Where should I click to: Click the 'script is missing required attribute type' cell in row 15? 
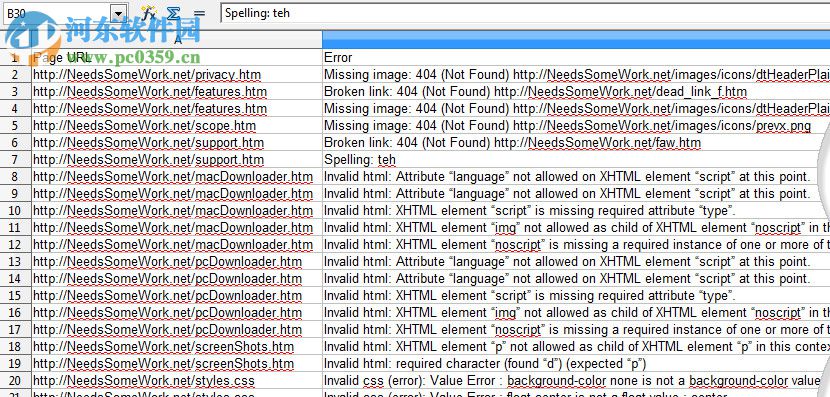(x=576, y=295)
